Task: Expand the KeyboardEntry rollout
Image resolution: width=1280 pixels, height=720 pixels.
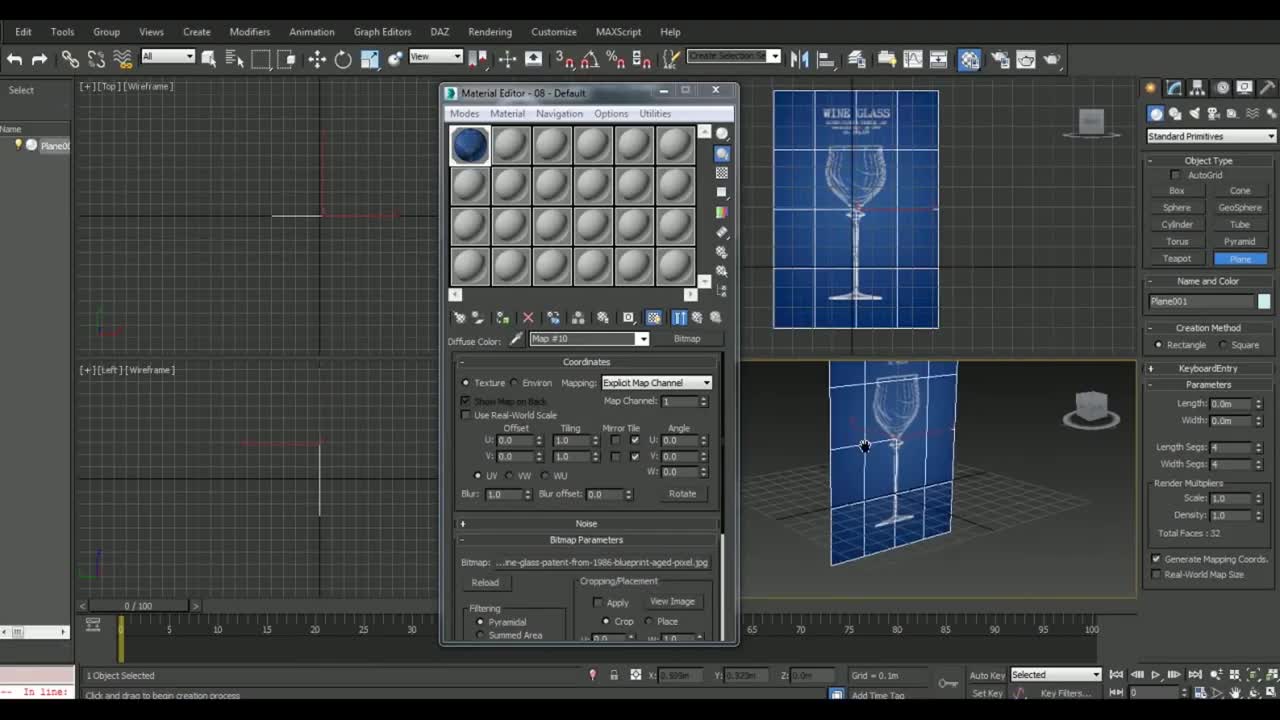Action: tap(1208, 368)
